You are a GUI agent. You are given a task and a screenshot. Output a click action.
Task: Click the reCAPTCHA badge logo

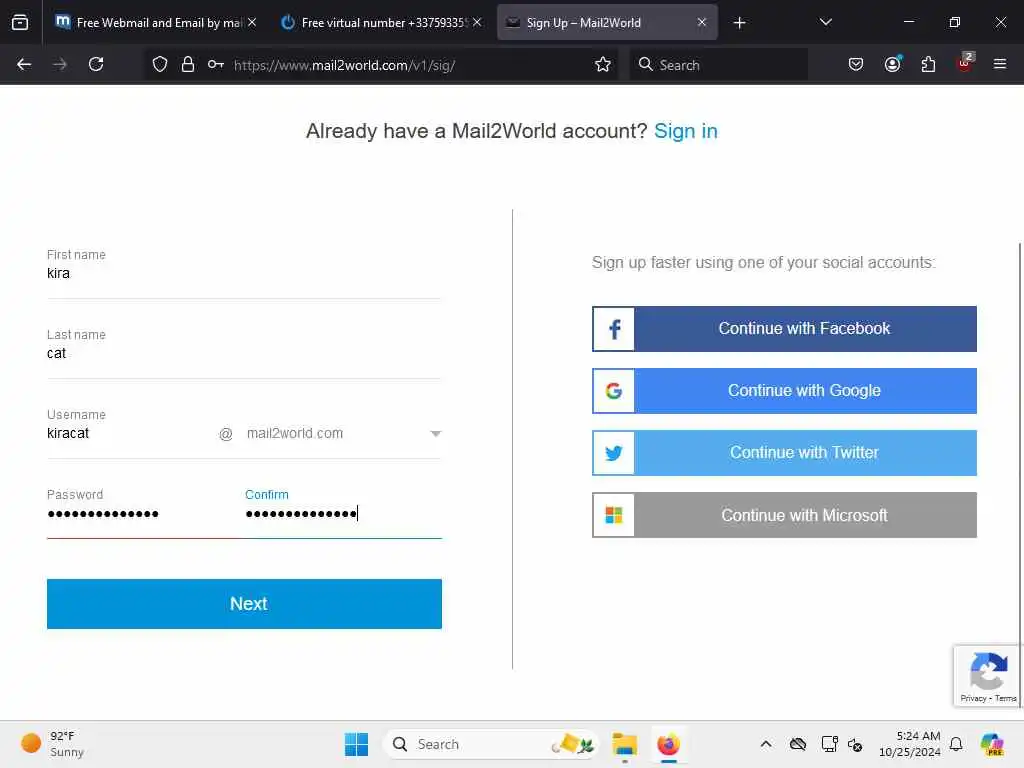[988, 671]
